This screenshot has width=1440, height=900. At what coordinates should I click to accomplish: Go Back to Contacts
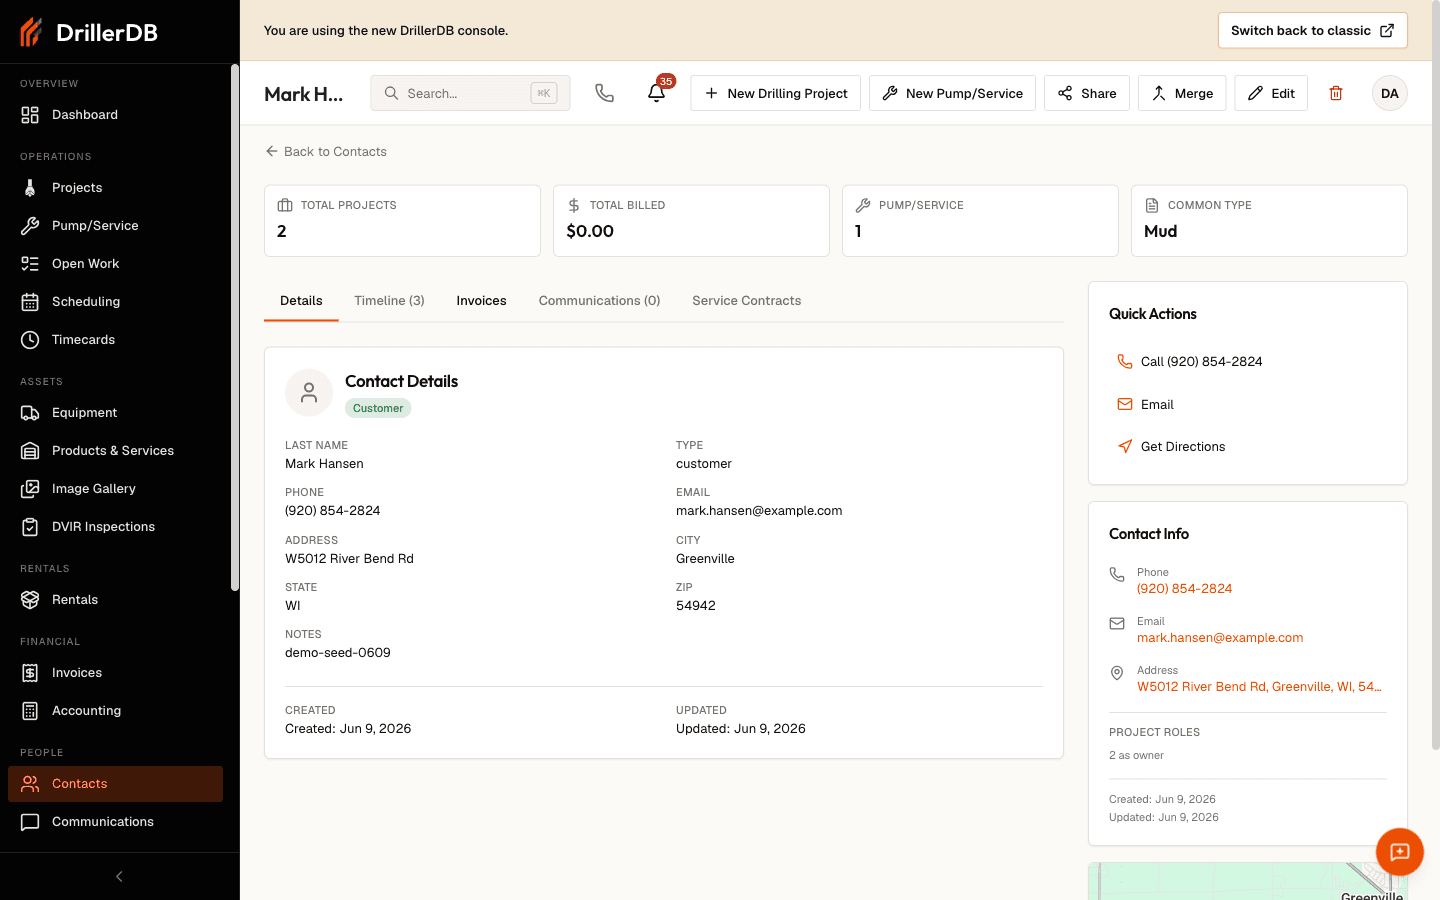point(326,152)
